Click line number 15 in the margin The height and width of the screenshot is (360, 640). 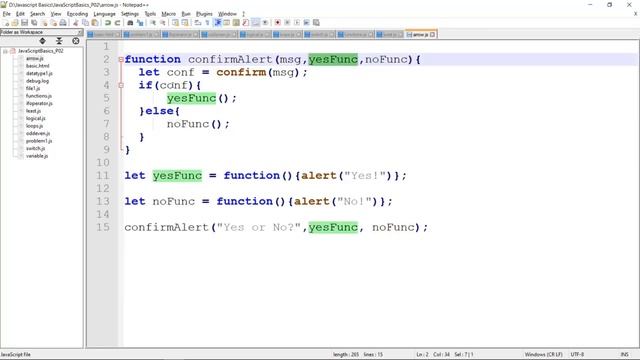(103, 227)
